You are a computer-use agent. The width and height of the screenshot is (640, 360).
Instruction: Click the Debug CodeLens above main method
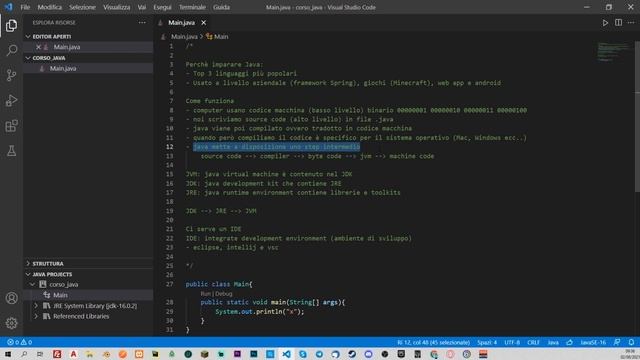tap(223, 293)
